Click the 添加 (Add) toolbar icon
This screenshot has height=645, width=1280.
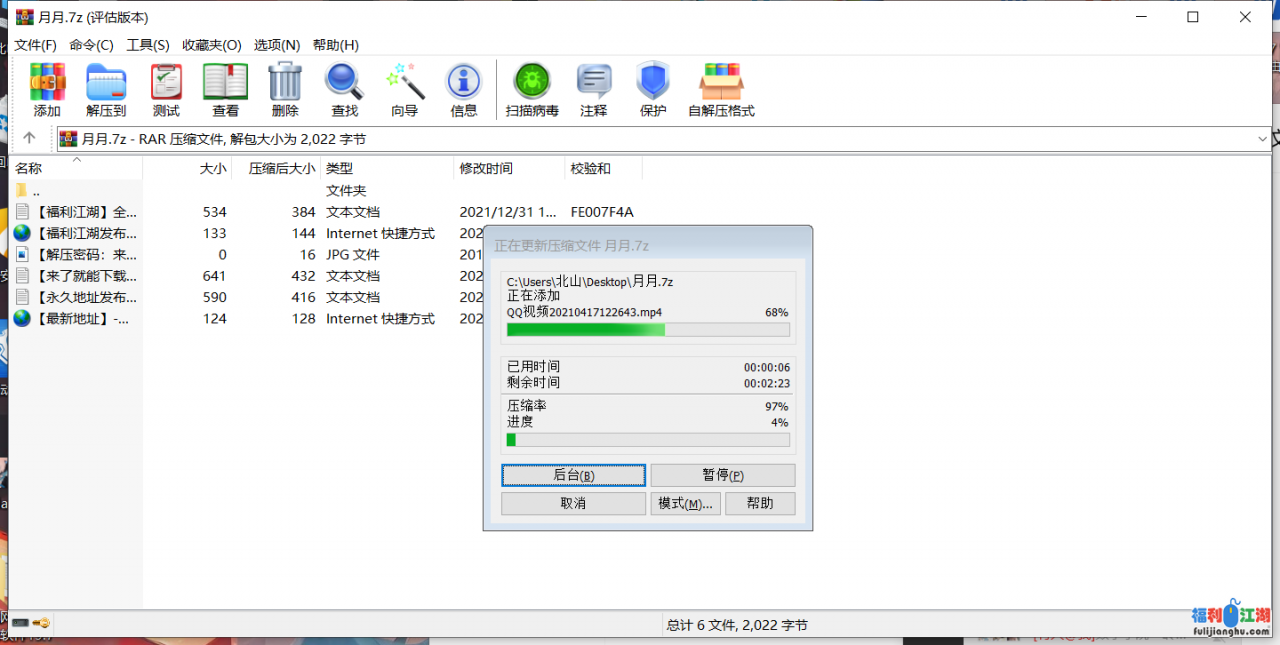47,90
